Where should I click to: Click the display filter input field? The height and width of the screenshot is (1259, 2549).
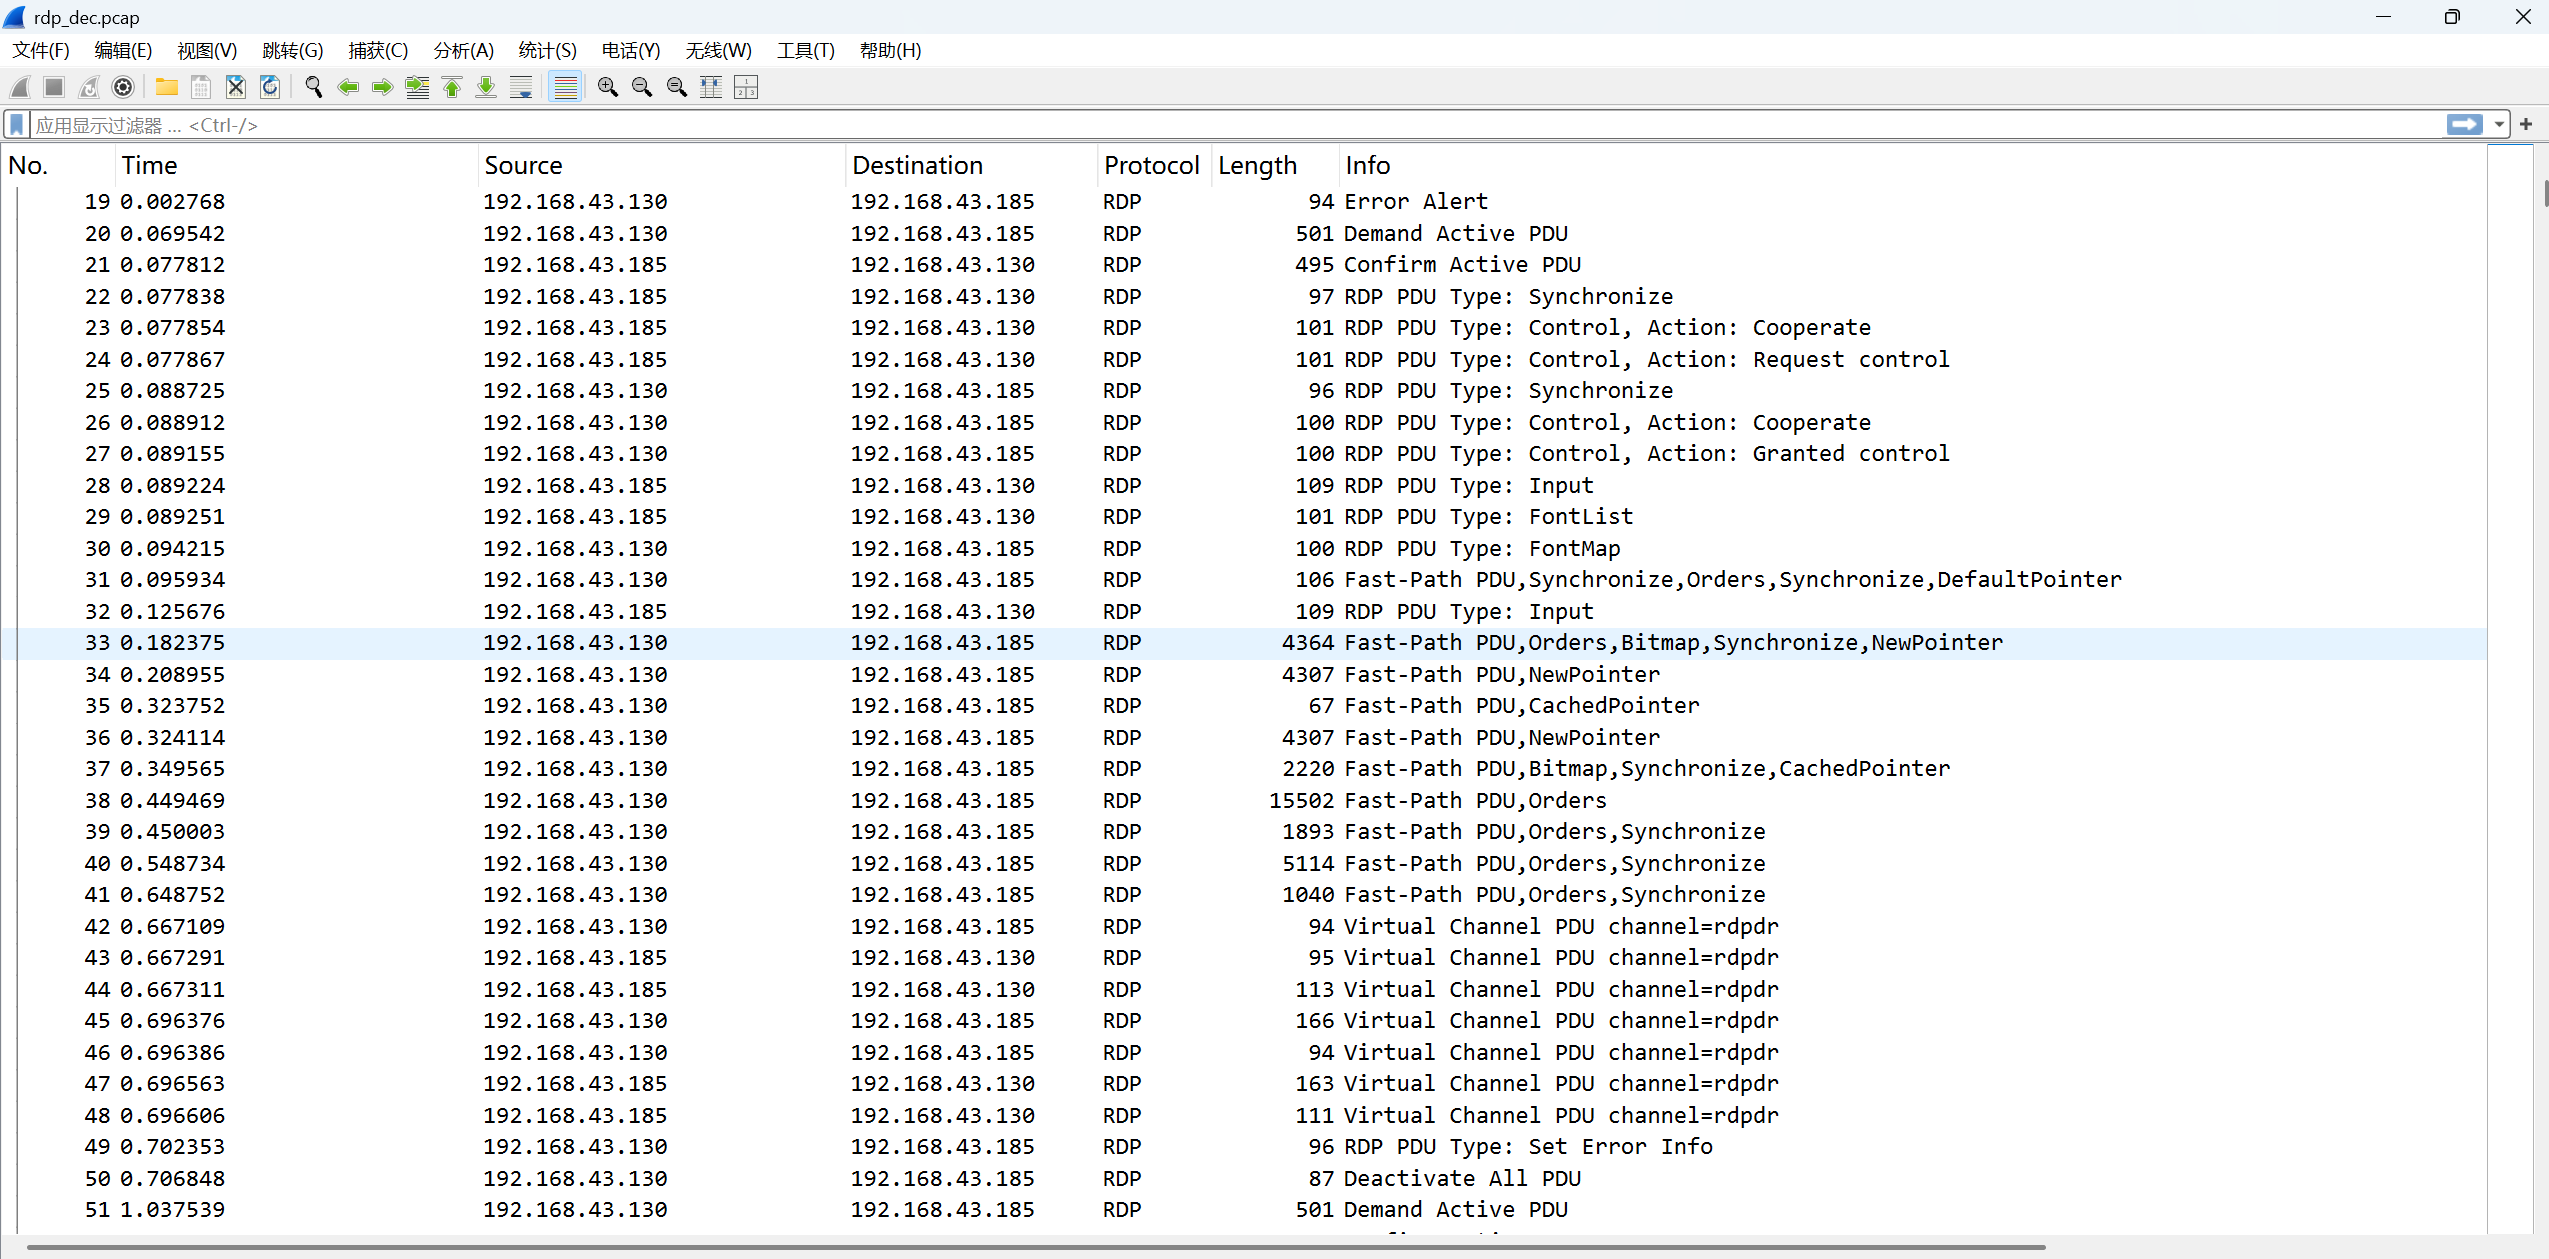[1200, 125]
